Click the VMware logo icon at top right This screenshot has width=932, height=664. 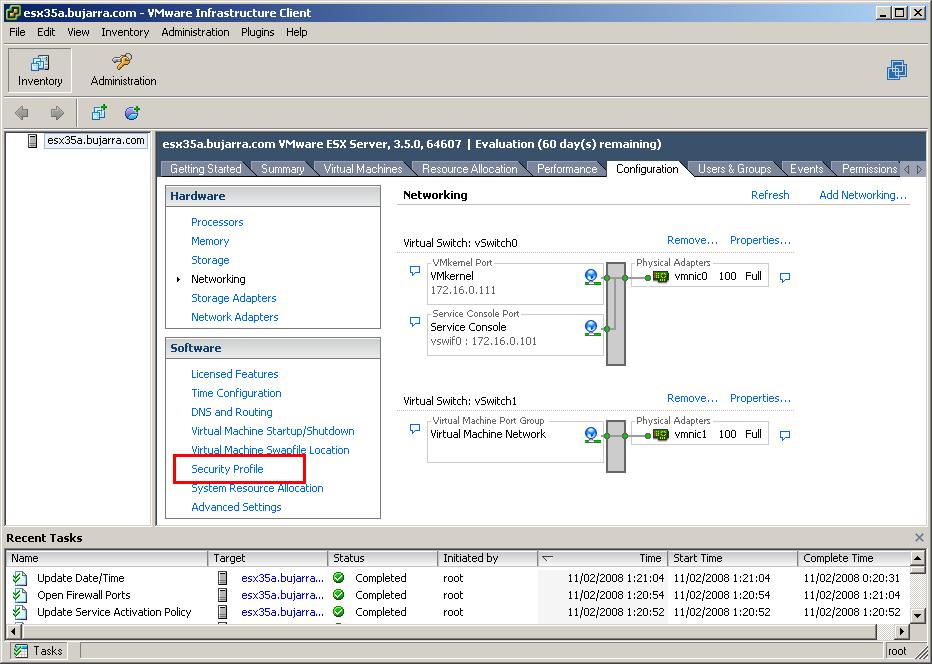896,70
